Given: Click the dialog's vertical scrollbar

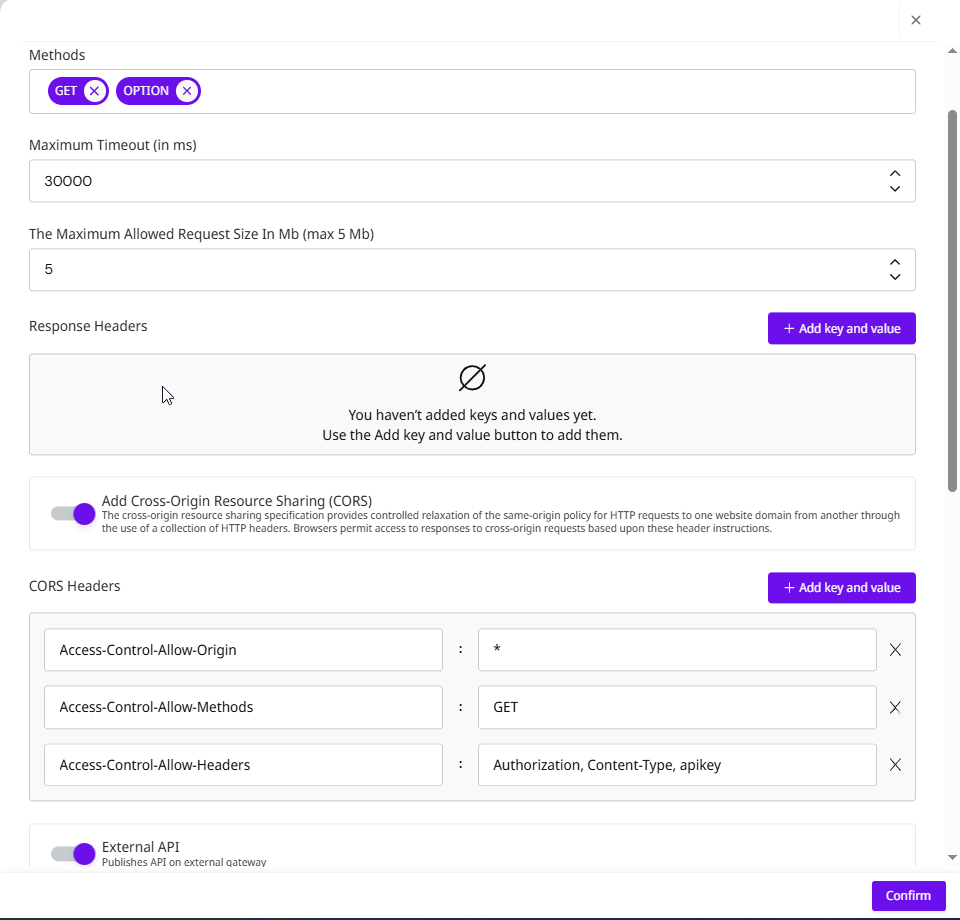Looking at the screenshot, I should tap(952, 300).
